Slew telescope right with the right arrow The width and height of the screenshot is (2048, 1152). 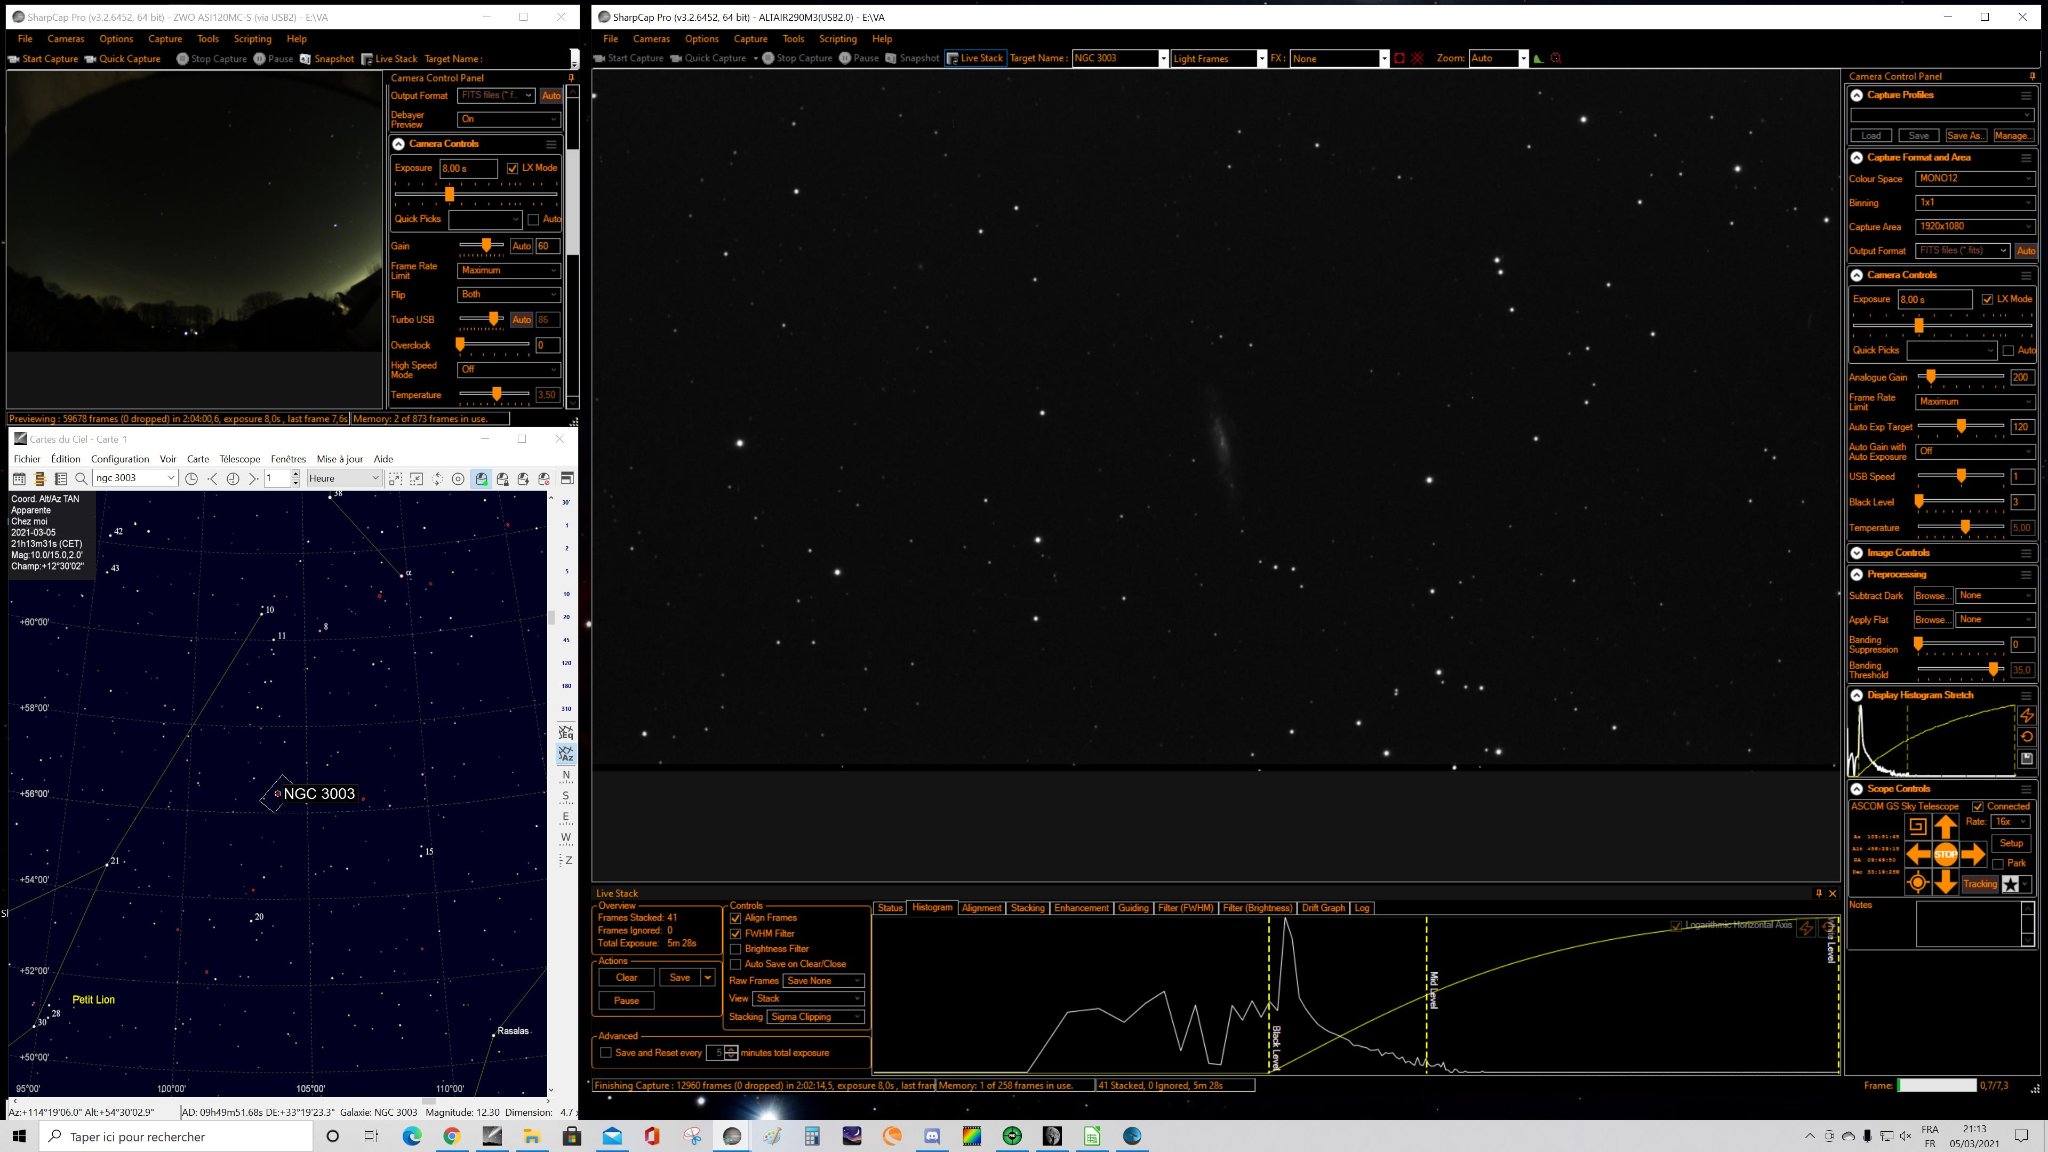tap(1973, 854)
